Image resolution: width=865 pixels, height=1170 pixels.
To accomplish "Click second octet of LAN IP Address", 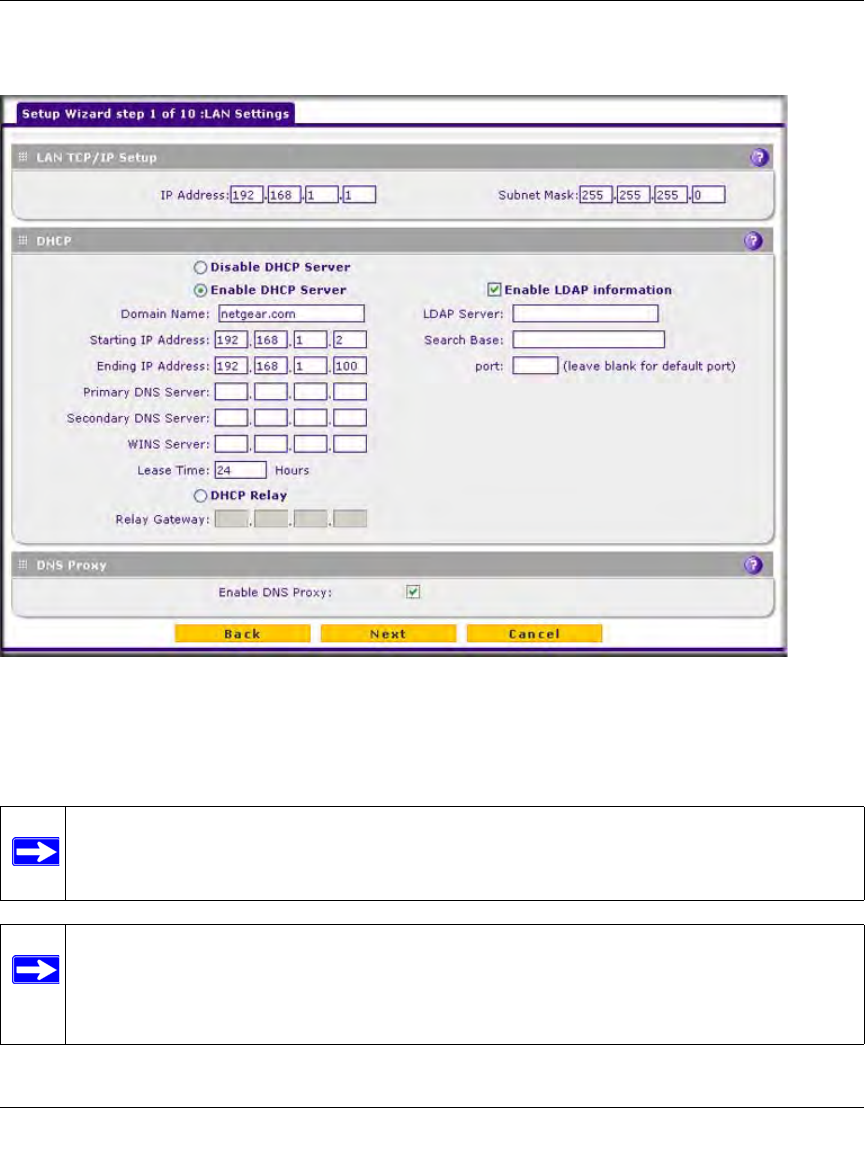I will click(x=284, y=195).
